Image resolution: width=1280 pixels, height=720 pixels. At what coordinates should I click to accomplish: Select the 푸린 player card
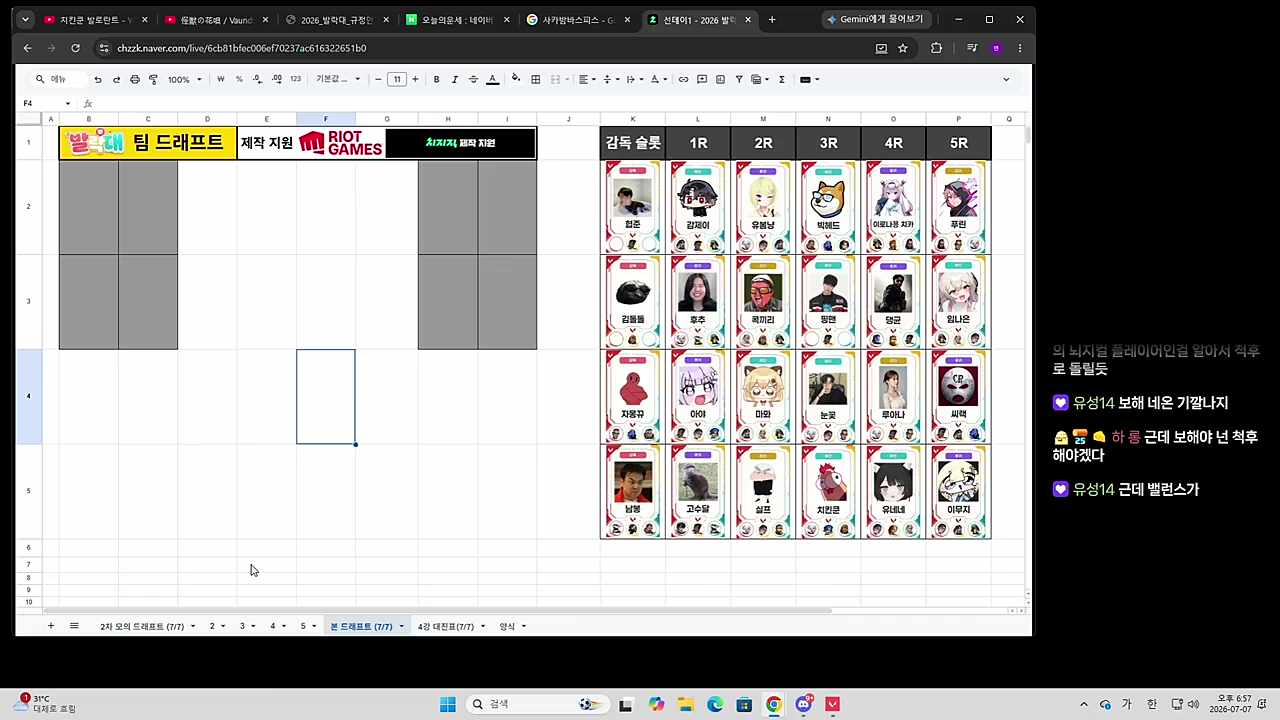pos(958,207)
